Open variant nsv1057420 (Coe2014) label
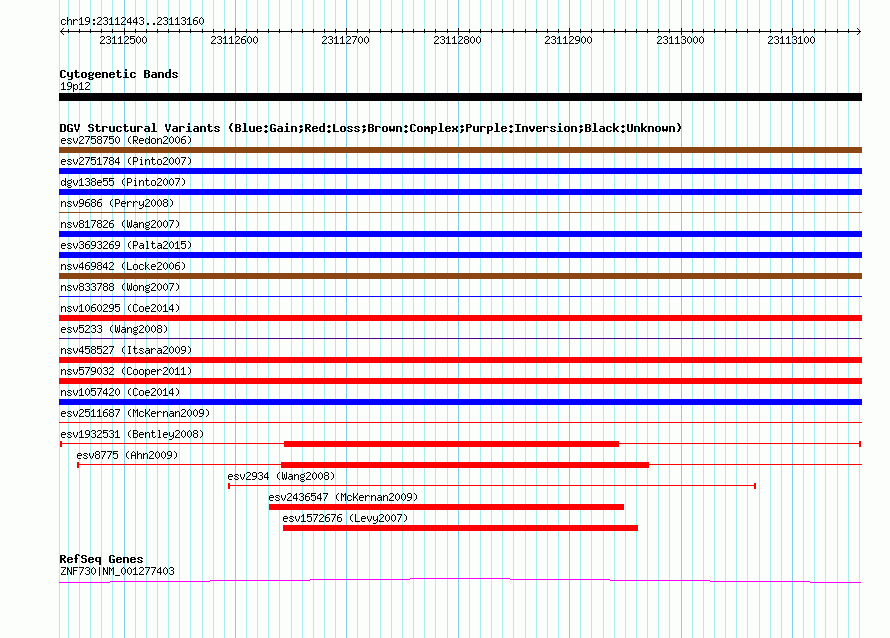Image resolution: width=890 pixels, height=638 pixels. tap(120, 392)
